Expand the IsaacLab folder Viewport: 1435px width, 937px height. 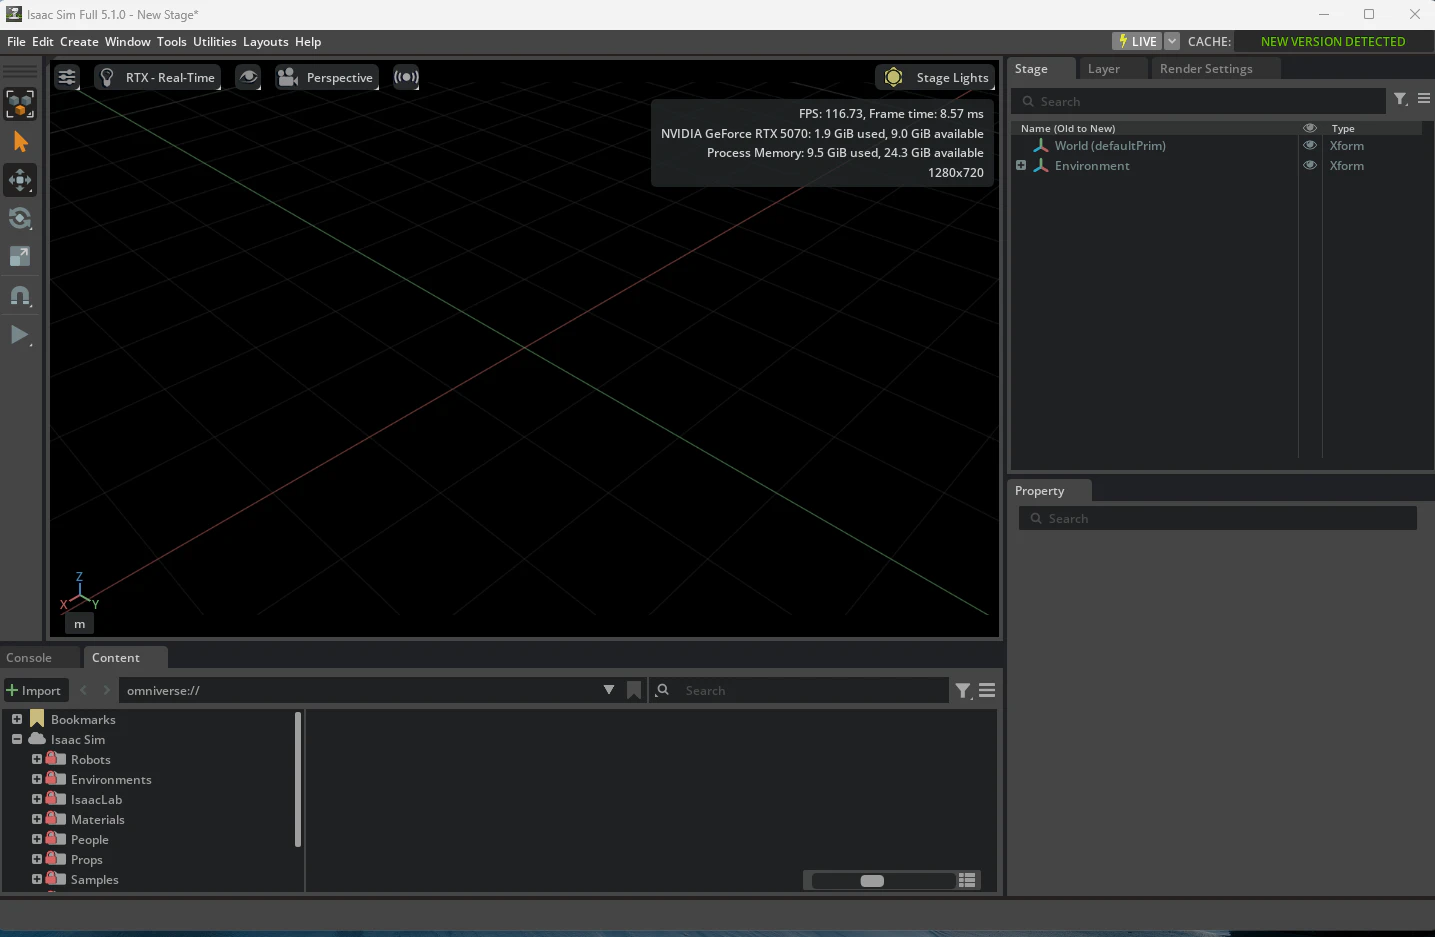click(x=37, y=799)
